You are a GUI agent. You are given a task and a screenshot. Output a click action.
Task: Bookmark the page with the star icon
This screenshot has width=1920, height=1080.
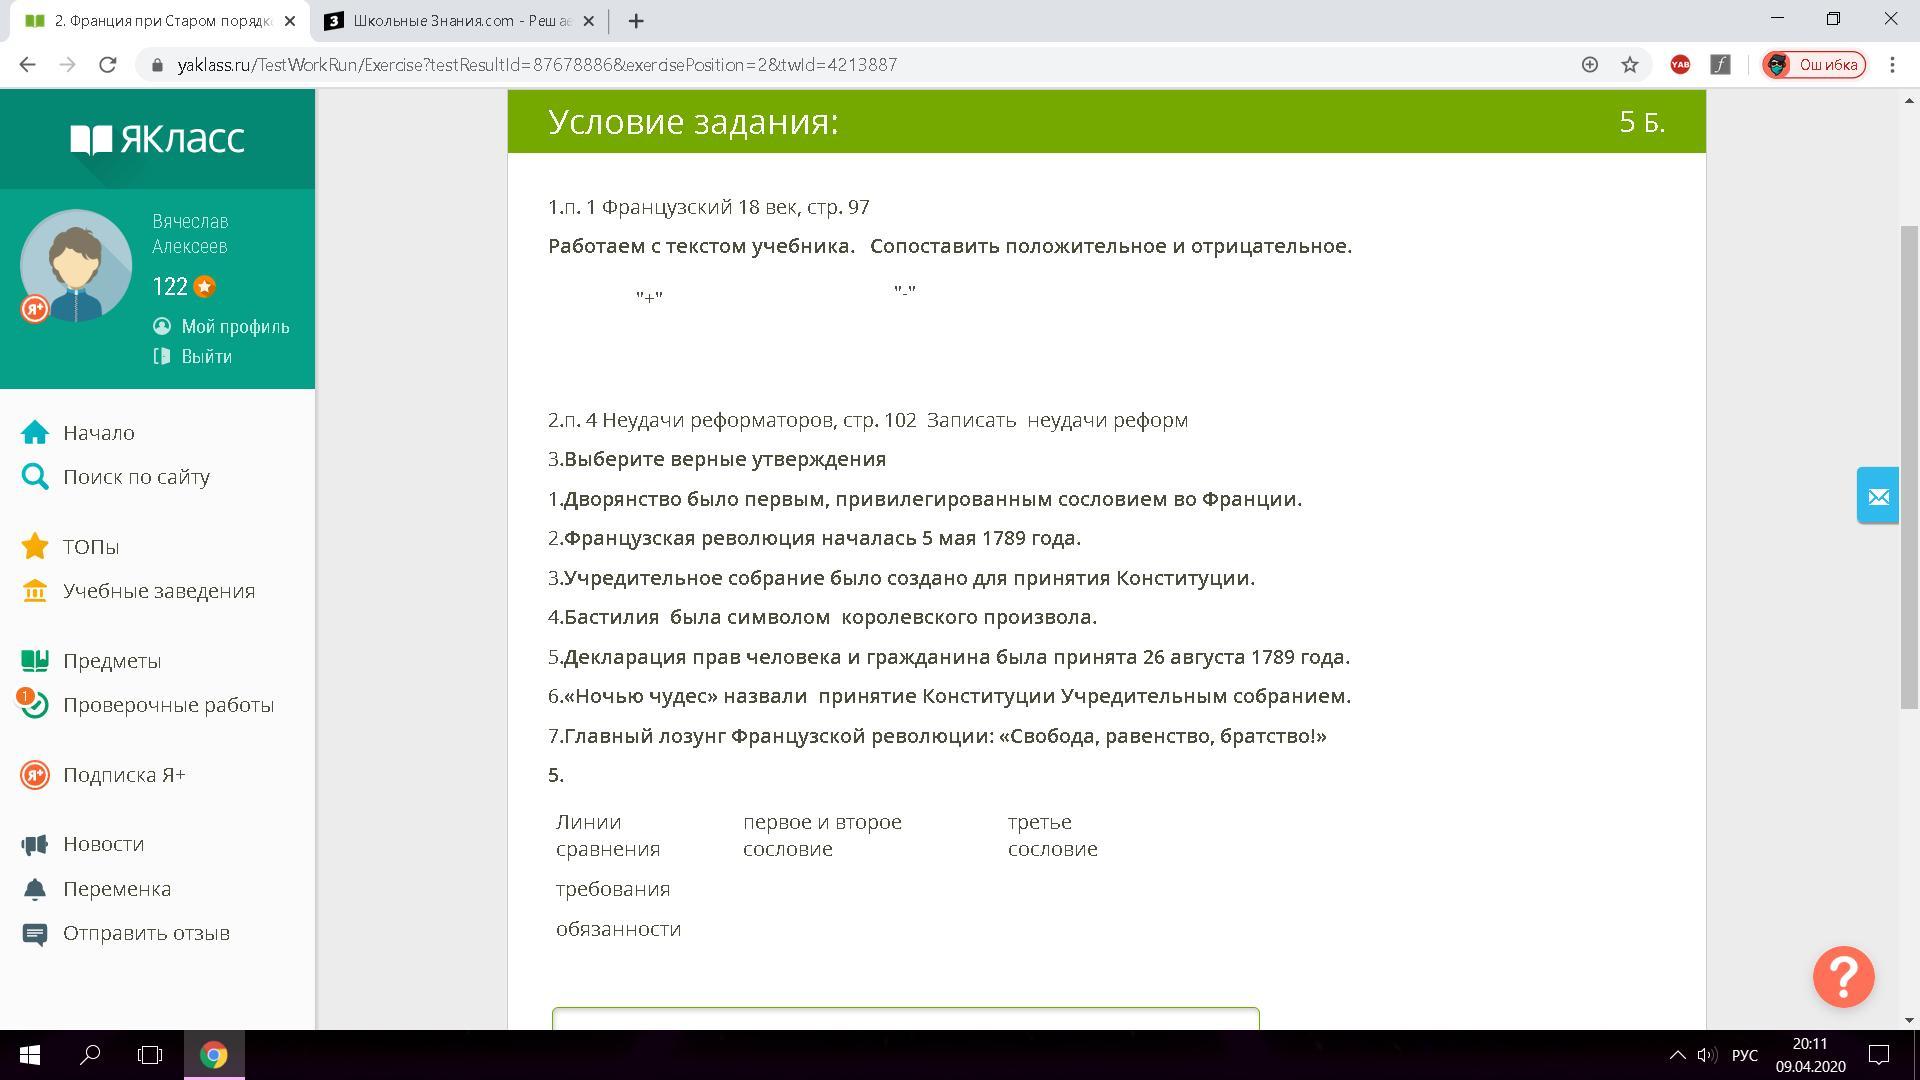click(x=1630, y=65)
